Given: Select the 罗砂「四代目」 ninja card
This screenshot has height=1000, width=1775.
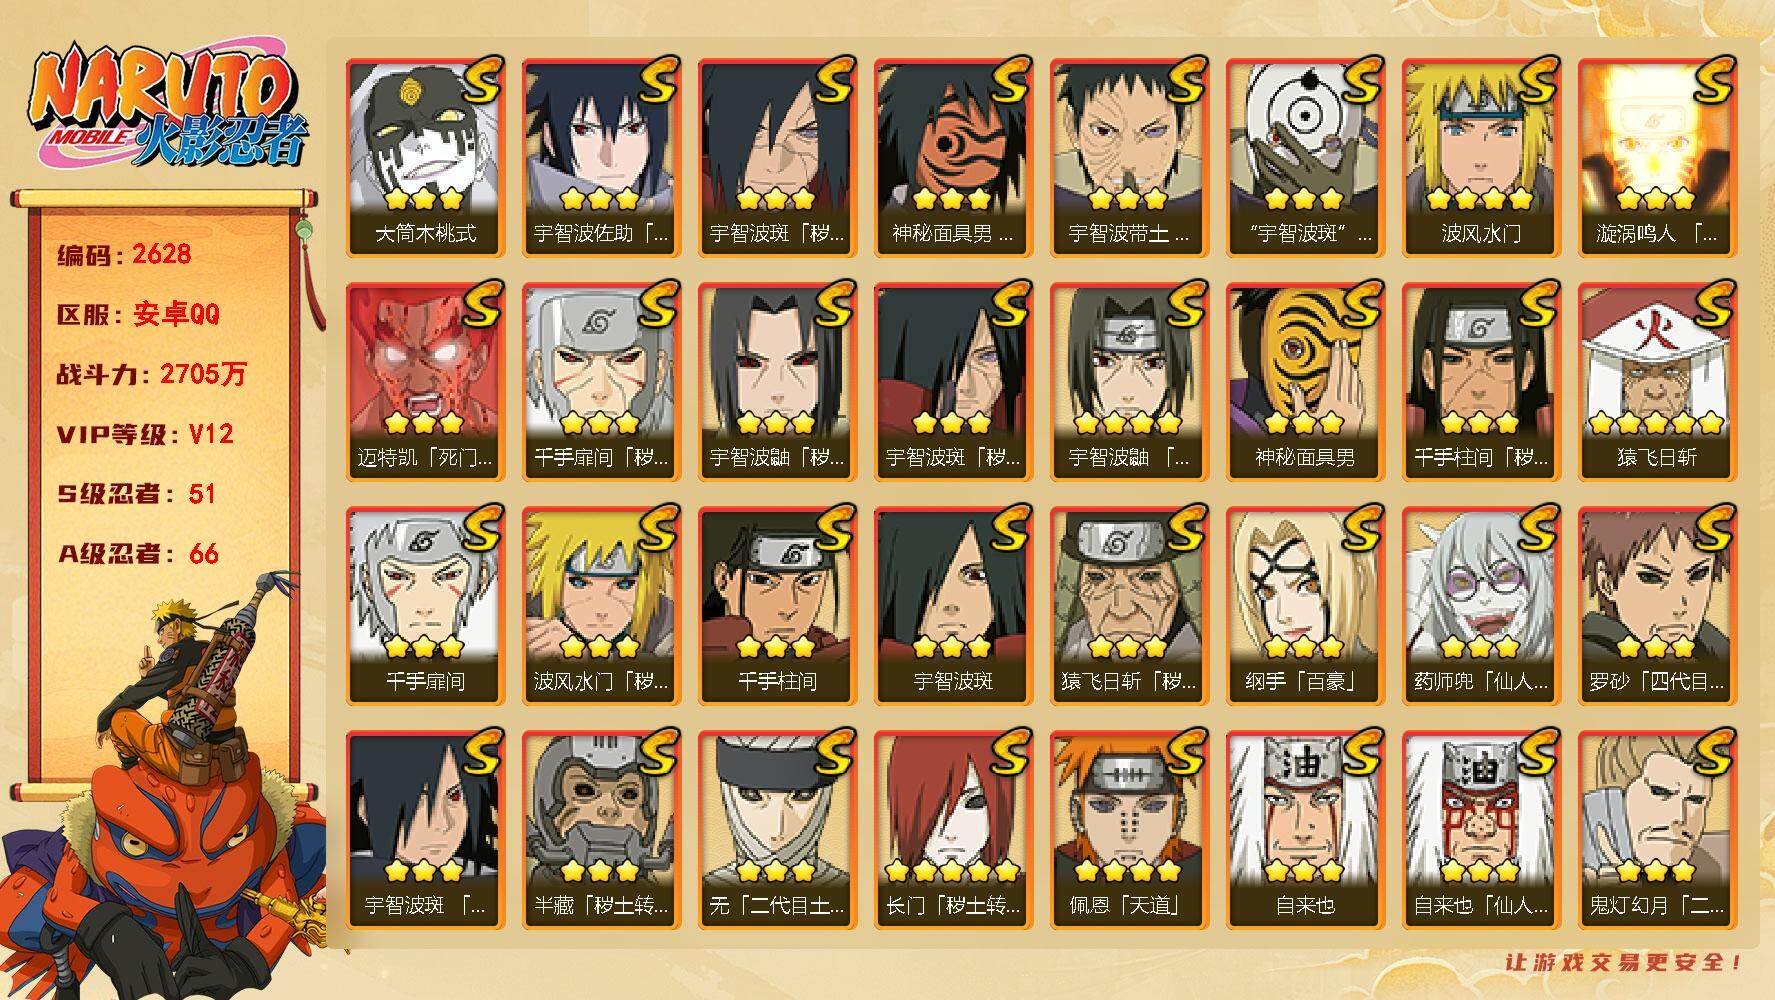Looking at the screenshot, I should 1657,606.
